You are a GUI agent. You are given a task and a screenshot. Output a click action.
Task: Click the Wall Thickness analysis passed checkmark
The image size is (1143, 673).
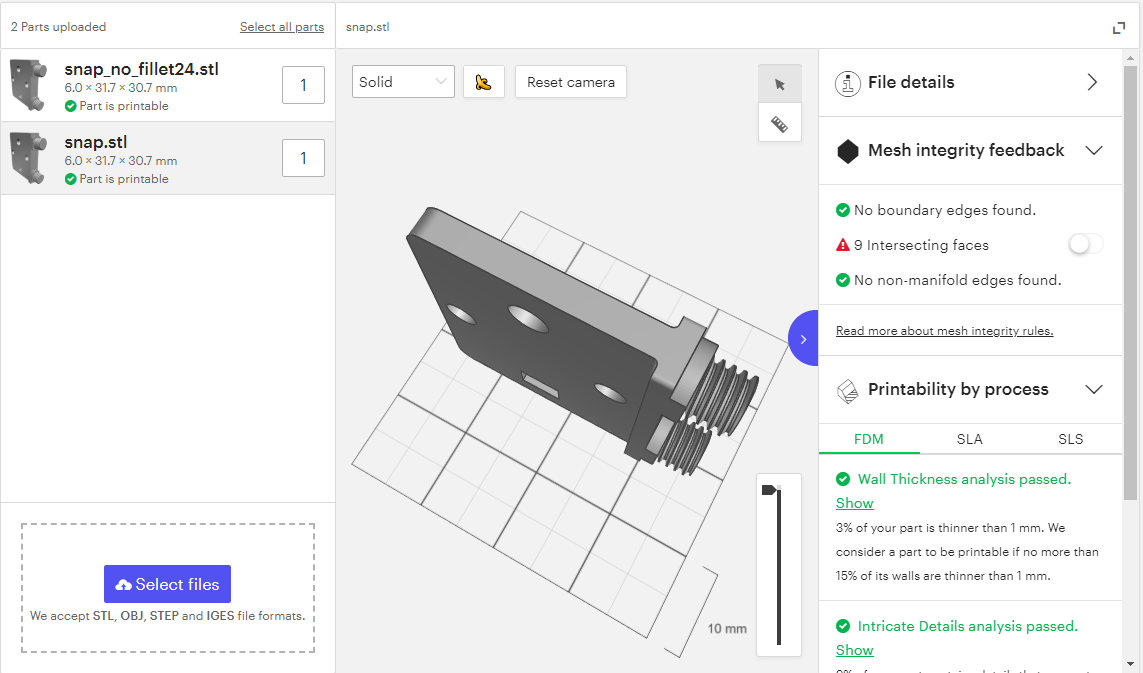(841, 479)
